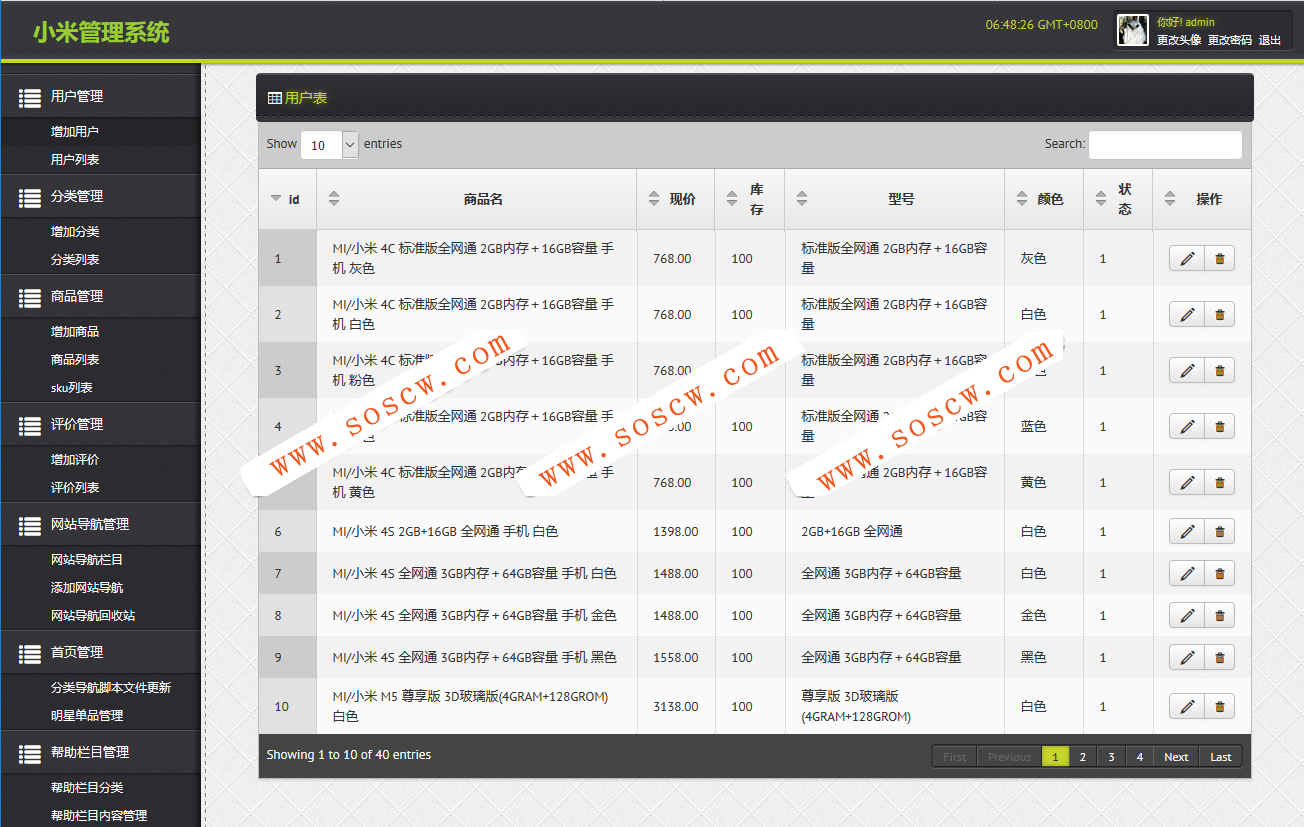The width and height of the screenshot is (1304, 827).
Task: Click the 用户表 panel heading
Action: click(x=306, y=98)
